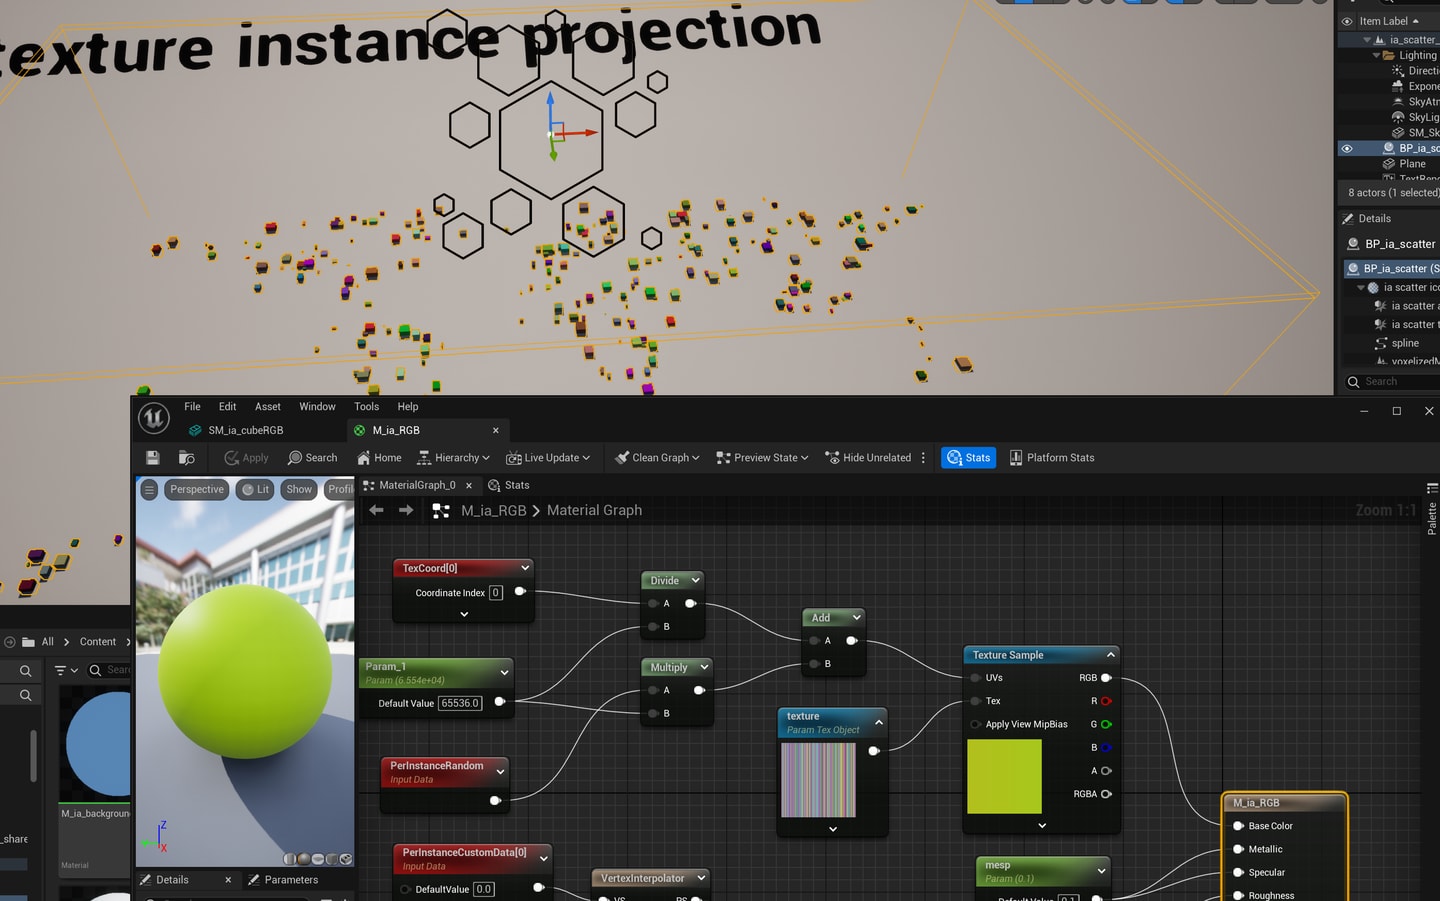1440x901 pixels.
Task: Select the cylinder preview shape icon
Action: [x=290, y=859]
